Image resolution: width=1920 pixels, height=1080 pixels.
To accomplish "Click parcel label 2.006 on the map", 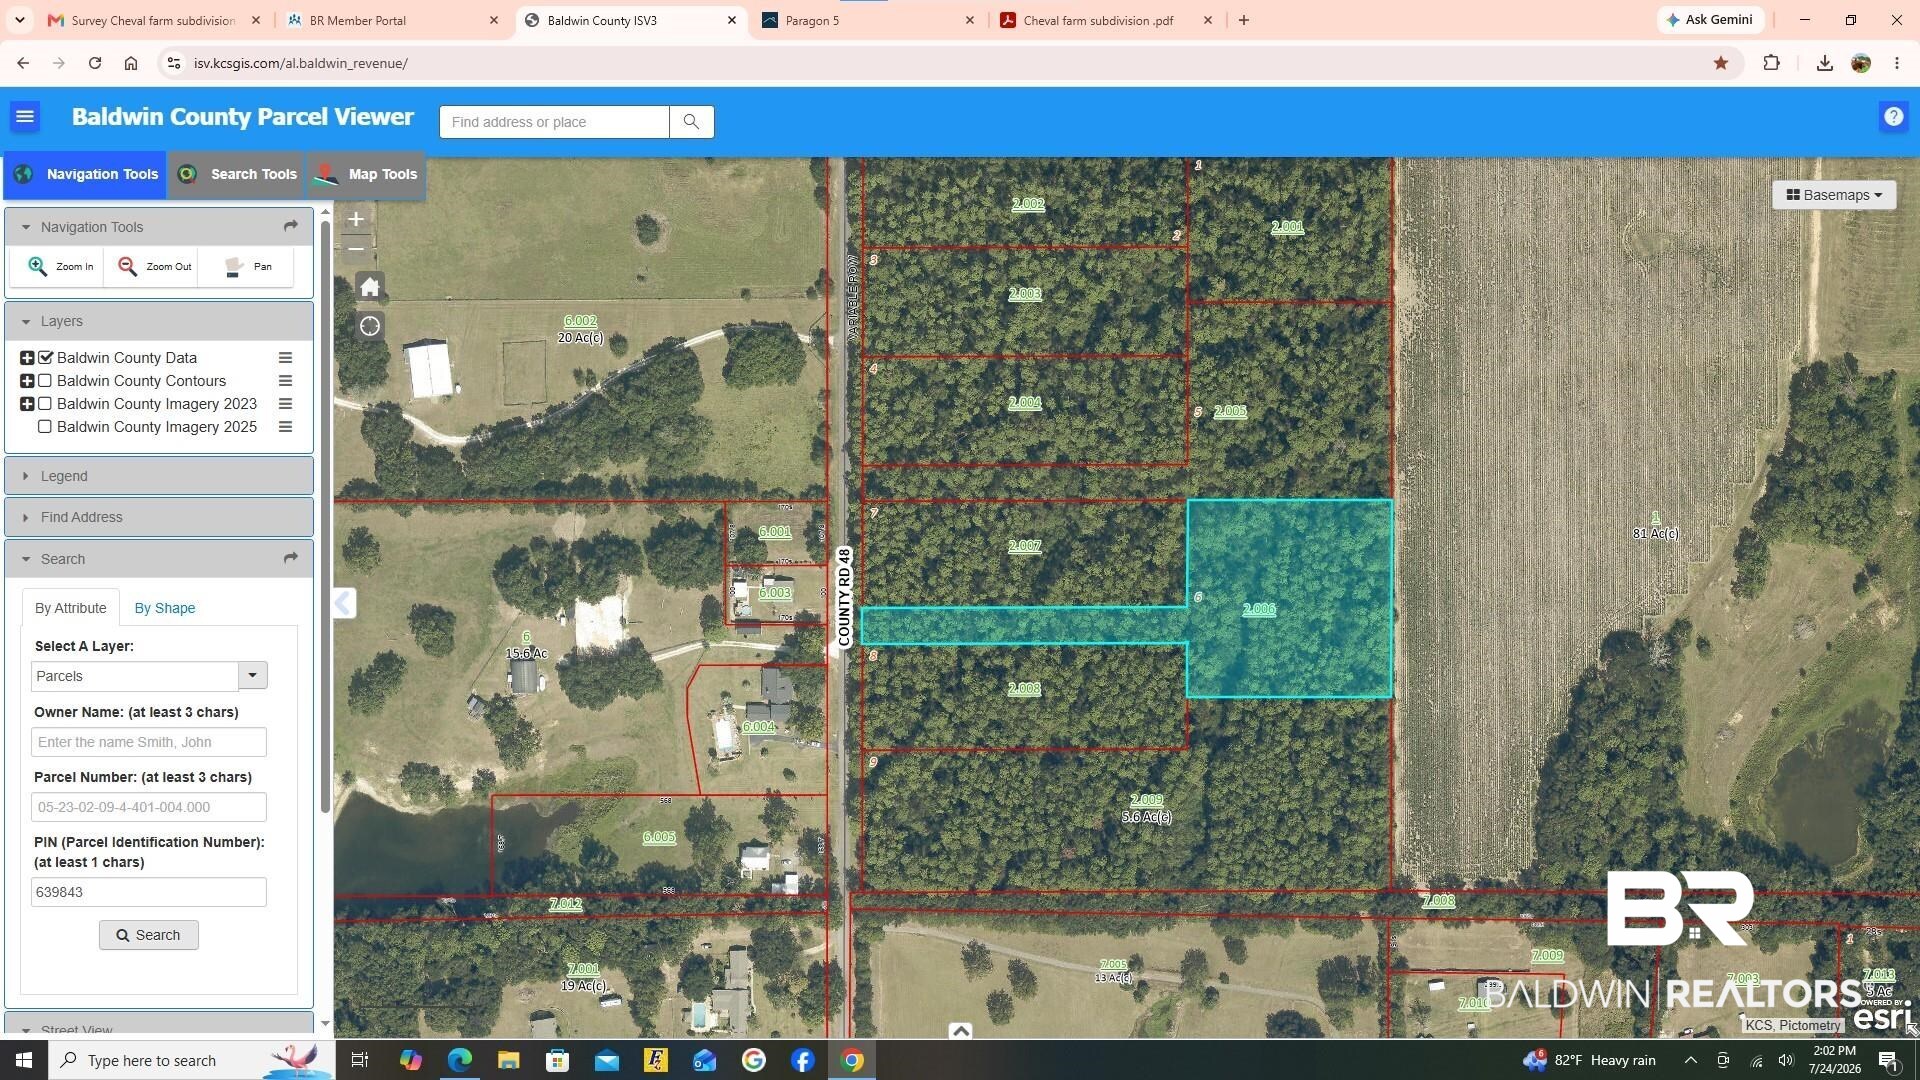I will [1259, 609].
